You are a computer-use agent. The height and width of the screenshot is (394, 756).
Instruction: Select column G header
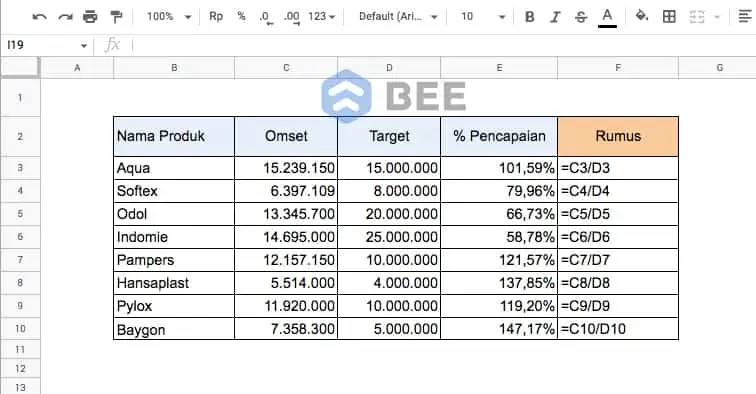pyautogui.click(x=717, y=68)
